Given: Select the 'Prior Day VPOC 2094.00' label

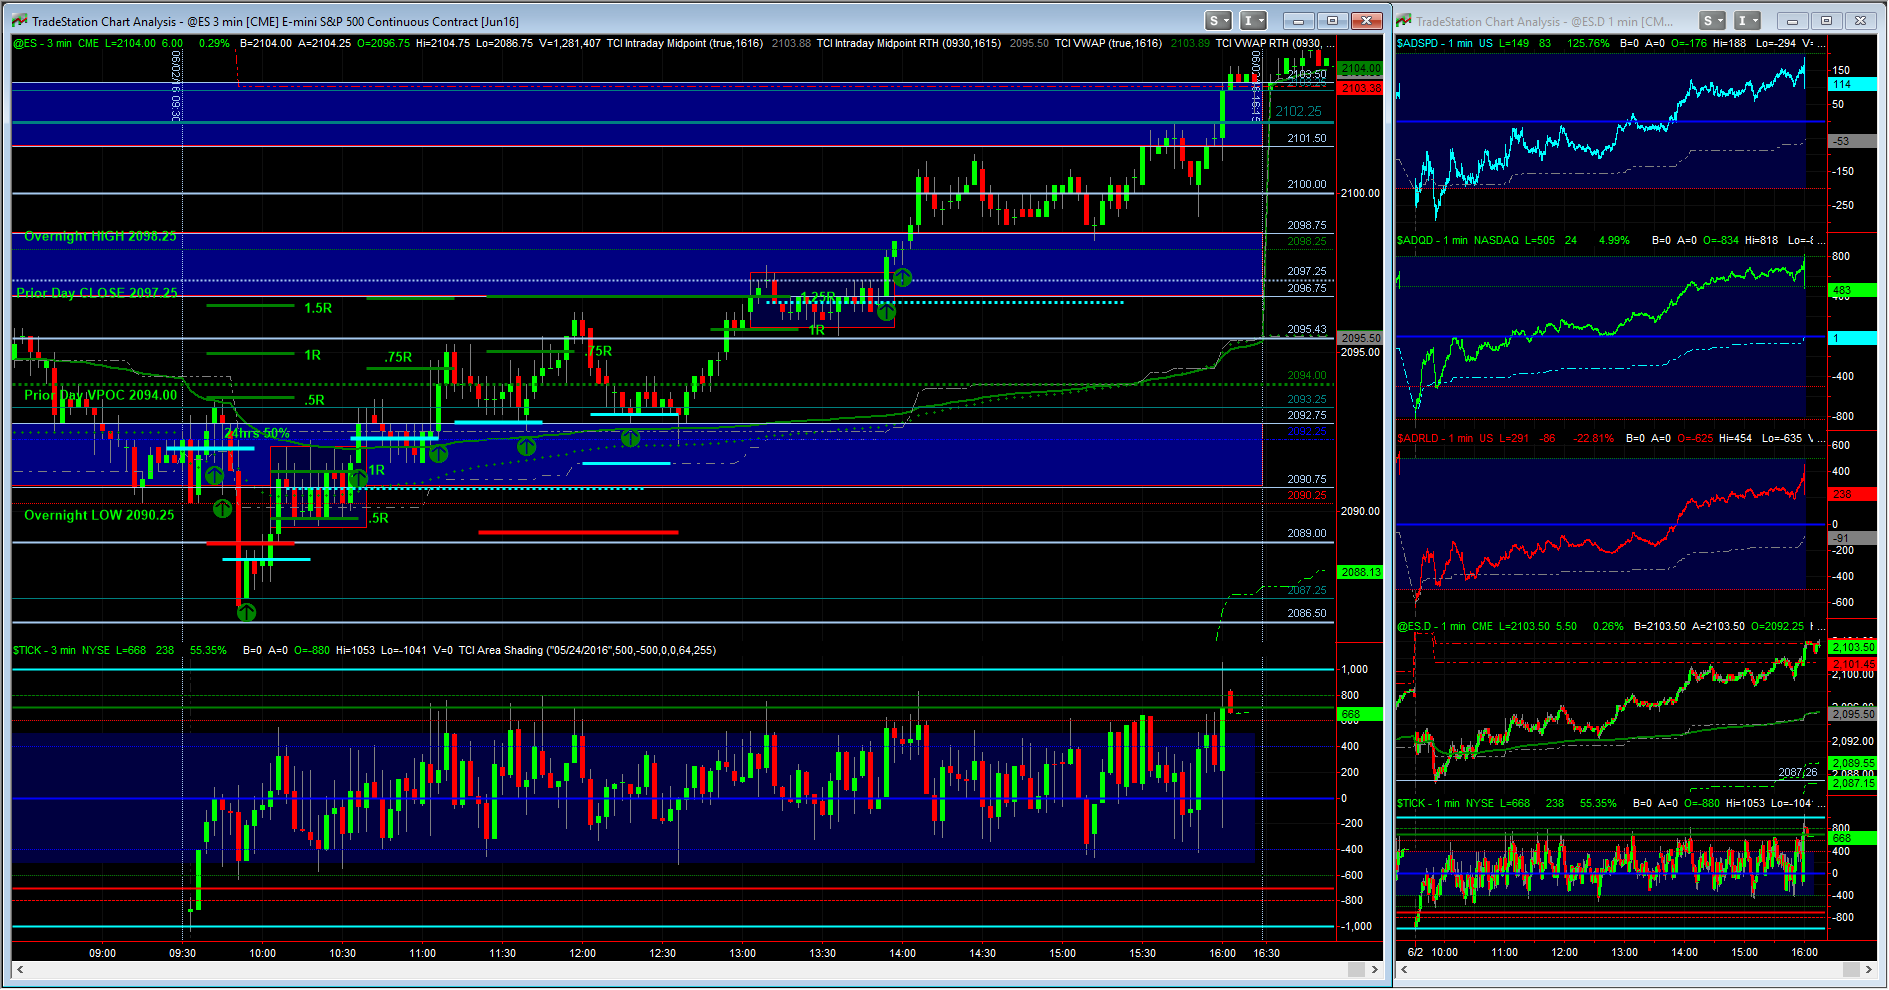Looking at the screenshot, I should pyautogui.click(x=100, y=395).
